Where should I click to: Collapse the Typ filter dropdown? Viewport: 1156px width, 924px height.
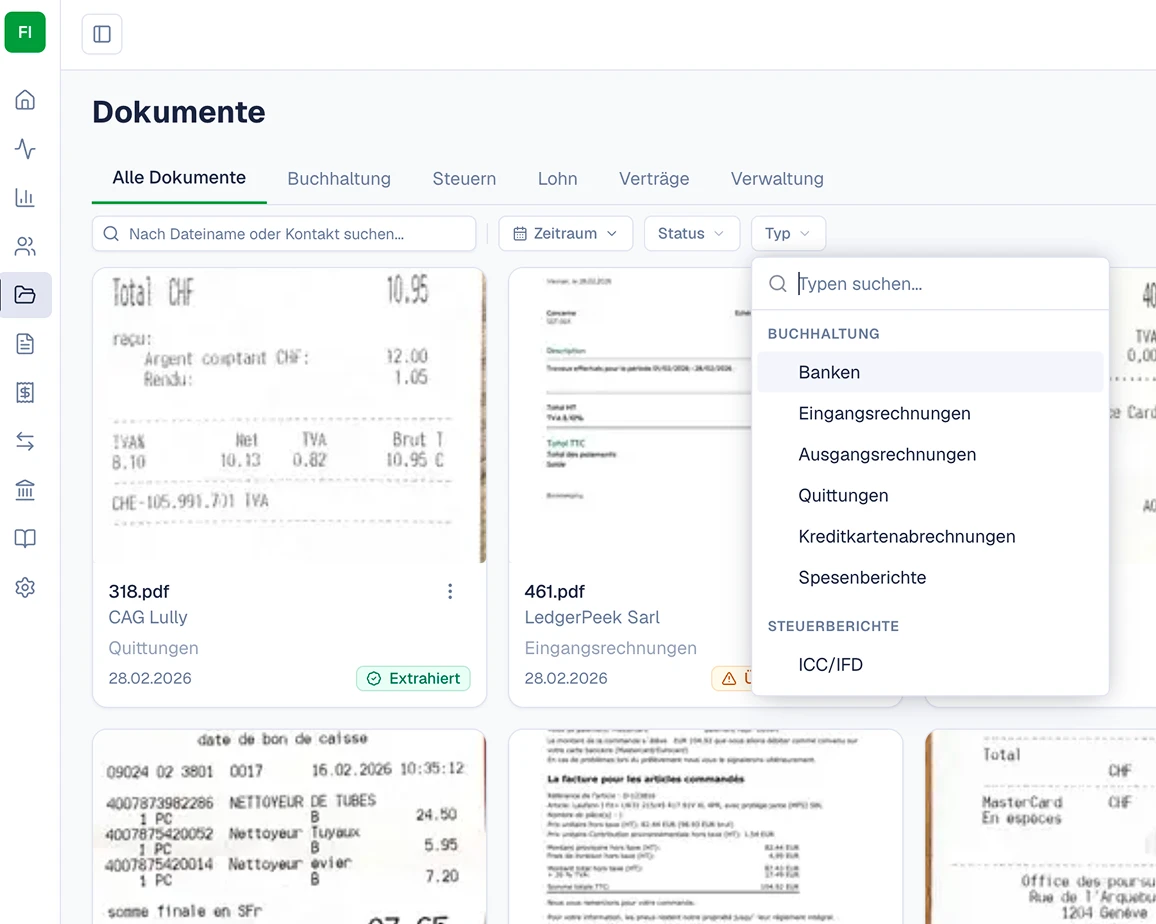click(788, 234)
